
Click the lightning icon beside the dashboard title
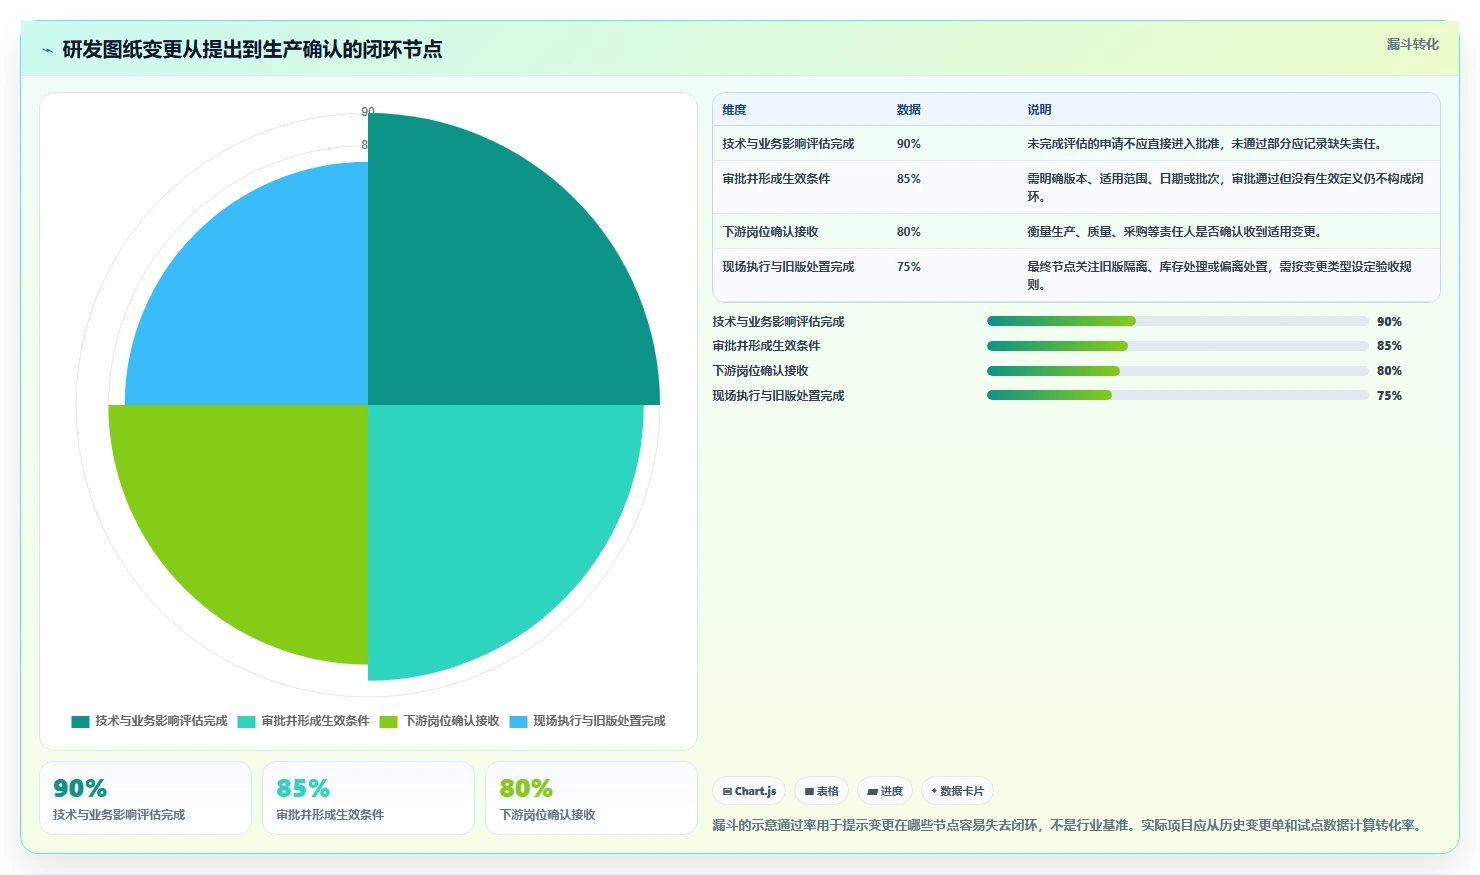47,50
